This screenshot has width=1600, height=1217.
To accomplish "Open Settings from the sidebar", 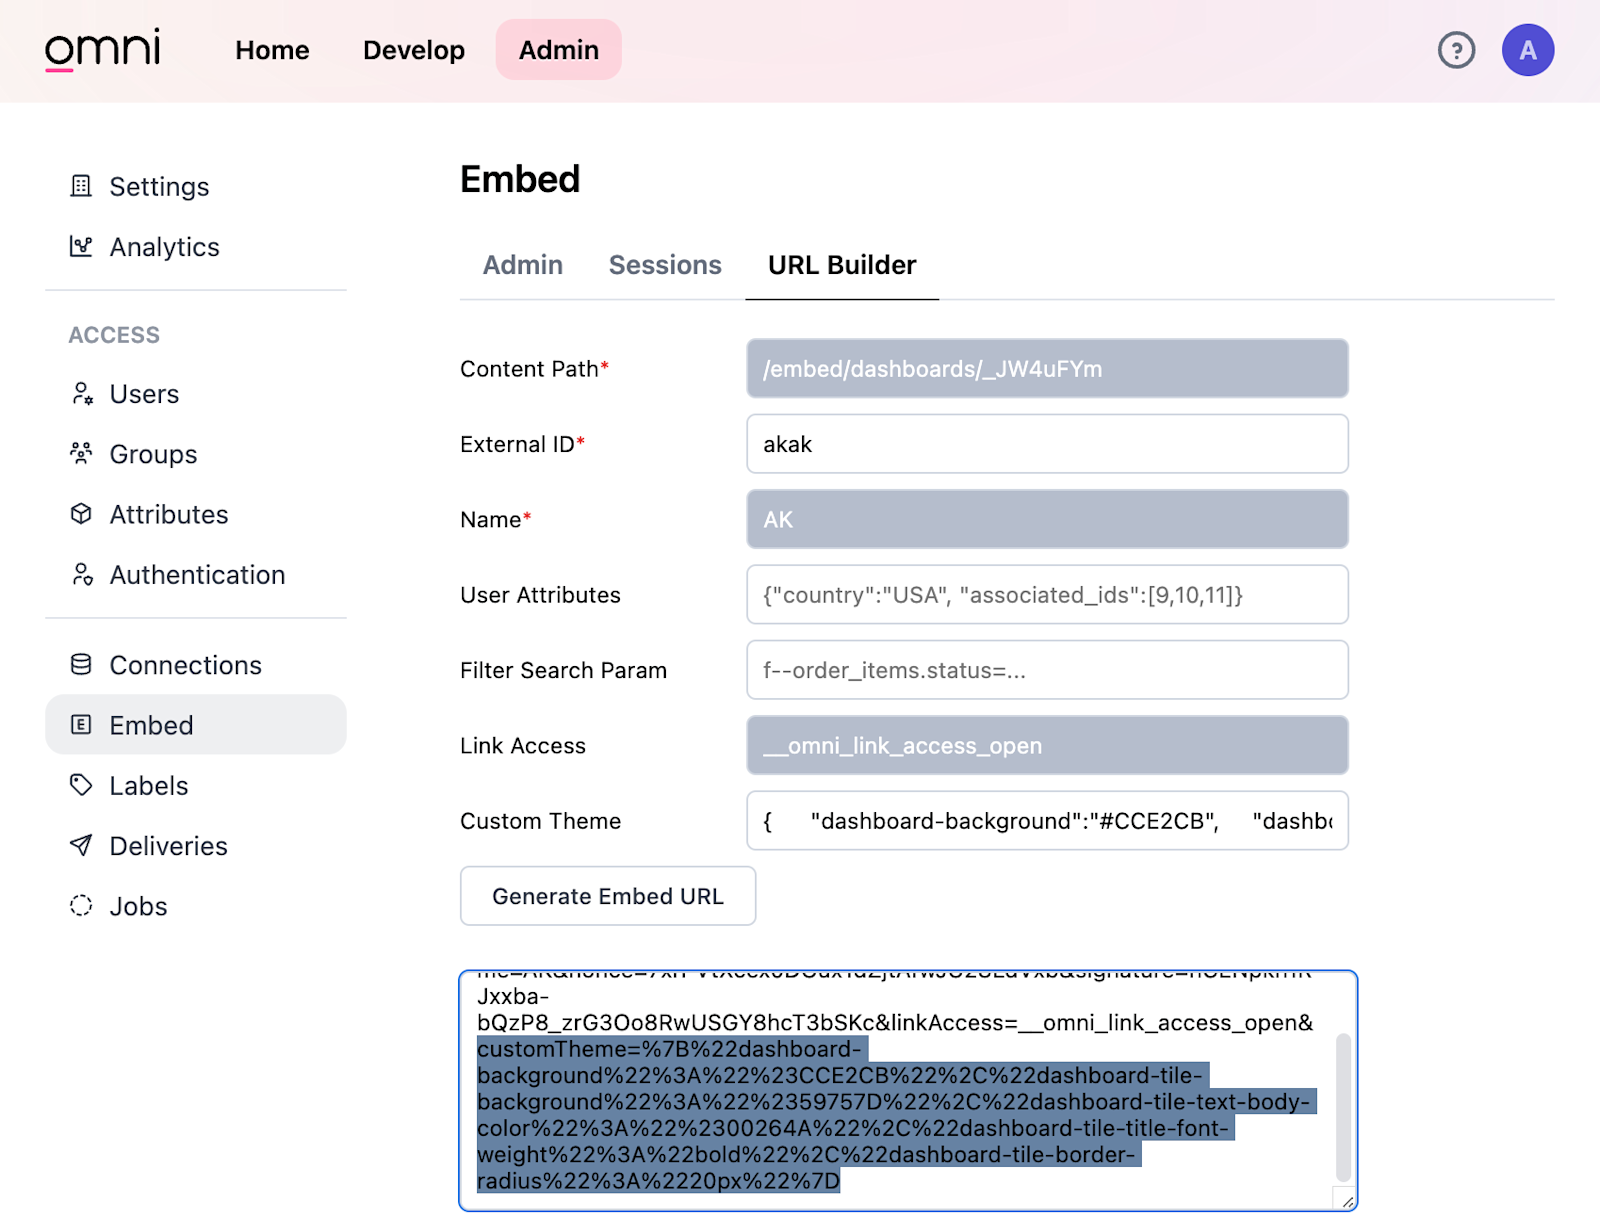I will 158,186.
